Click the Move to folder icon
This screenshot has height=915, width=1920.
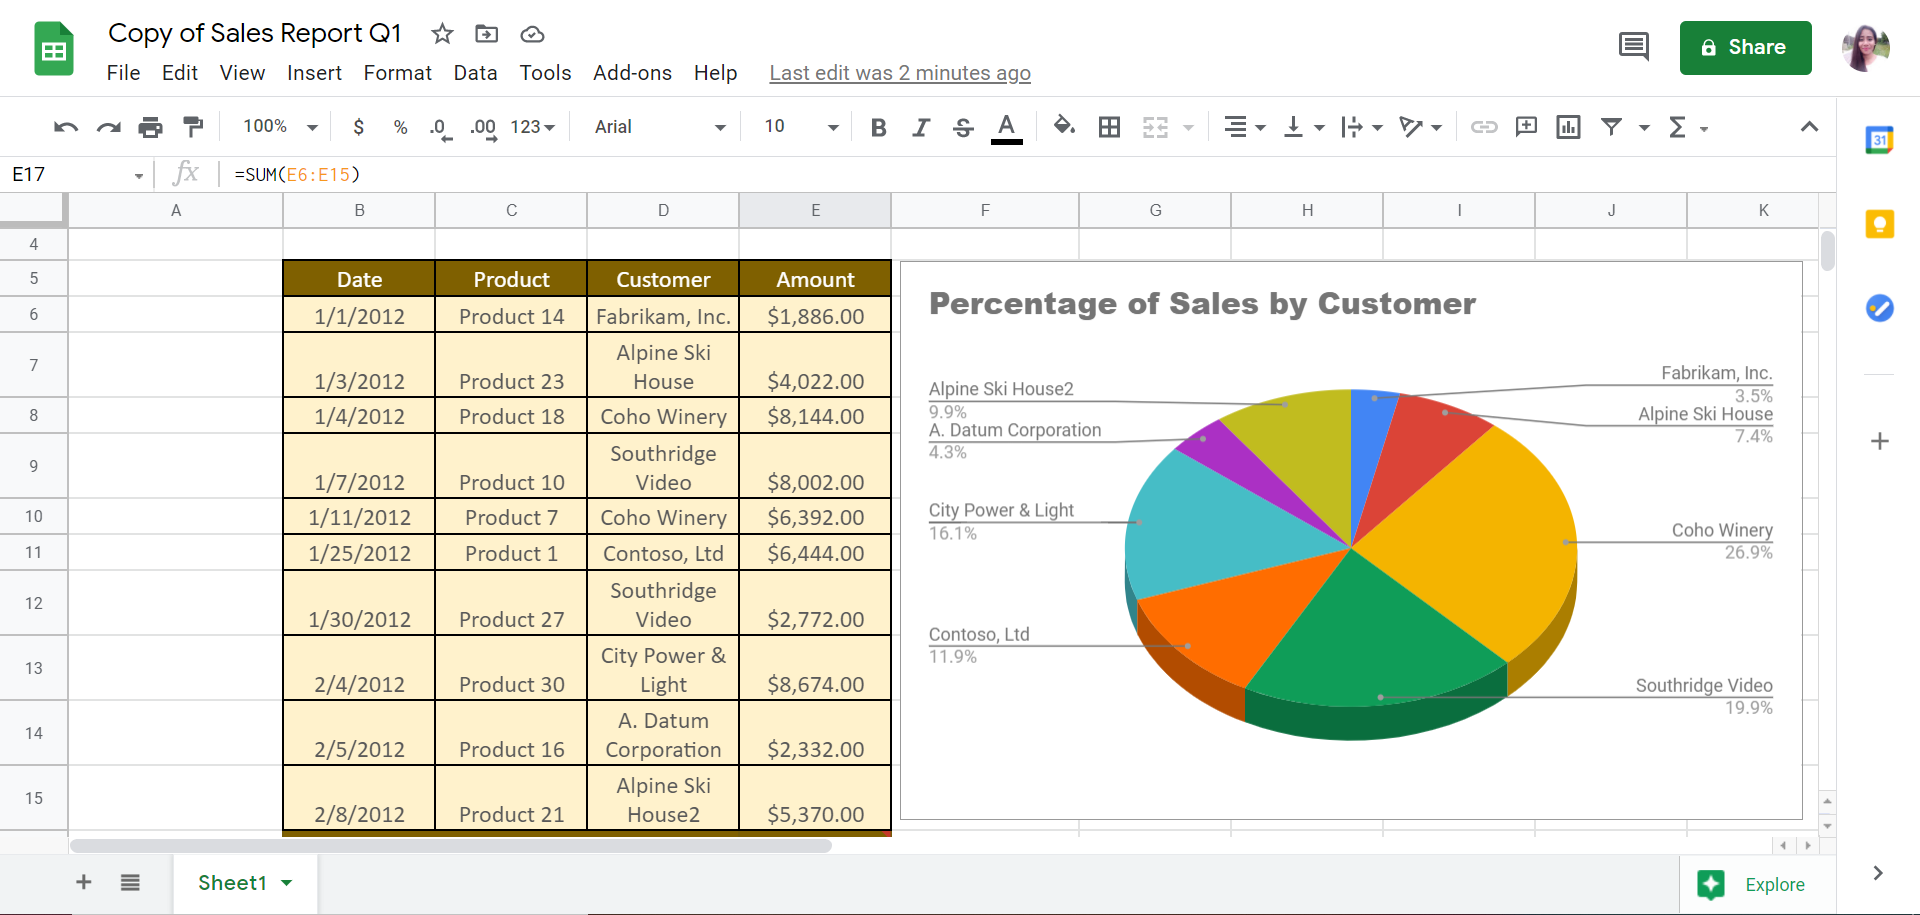click(487, 34)
